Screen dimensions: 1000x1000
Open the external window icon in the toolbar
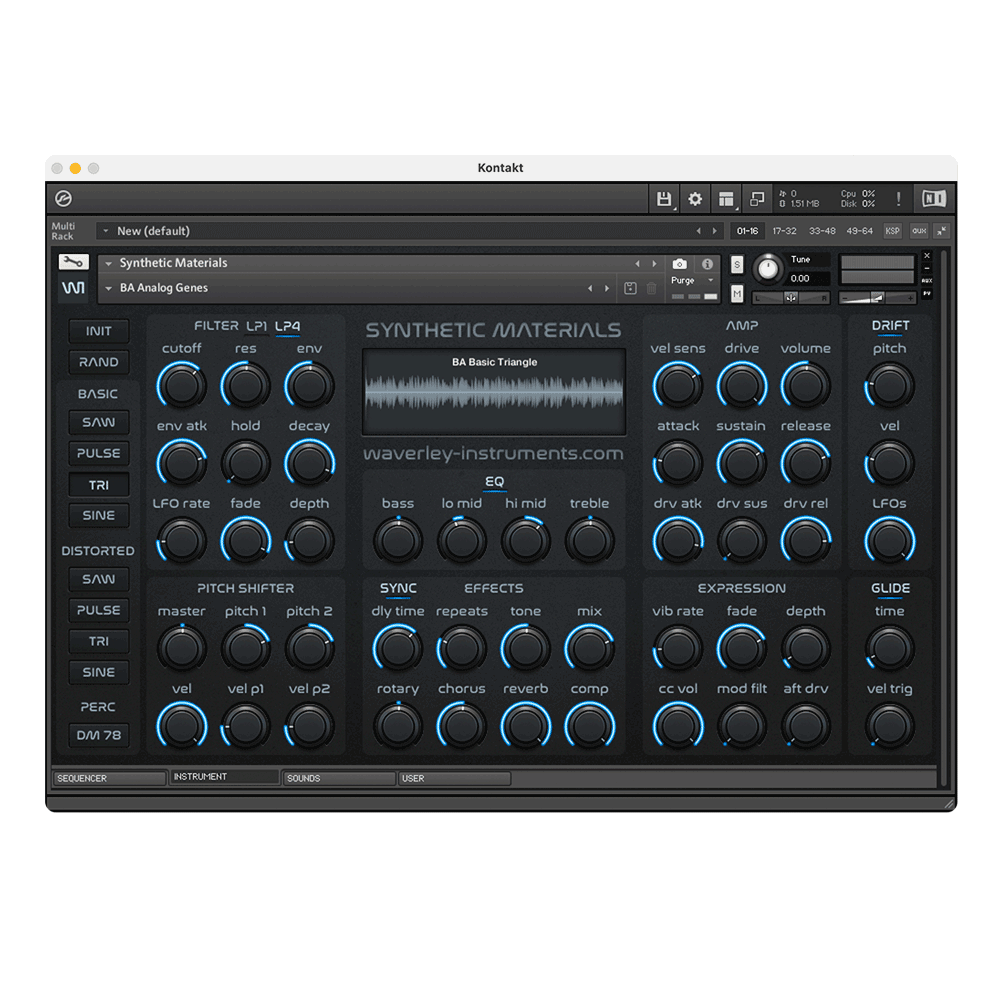(756, 198)
